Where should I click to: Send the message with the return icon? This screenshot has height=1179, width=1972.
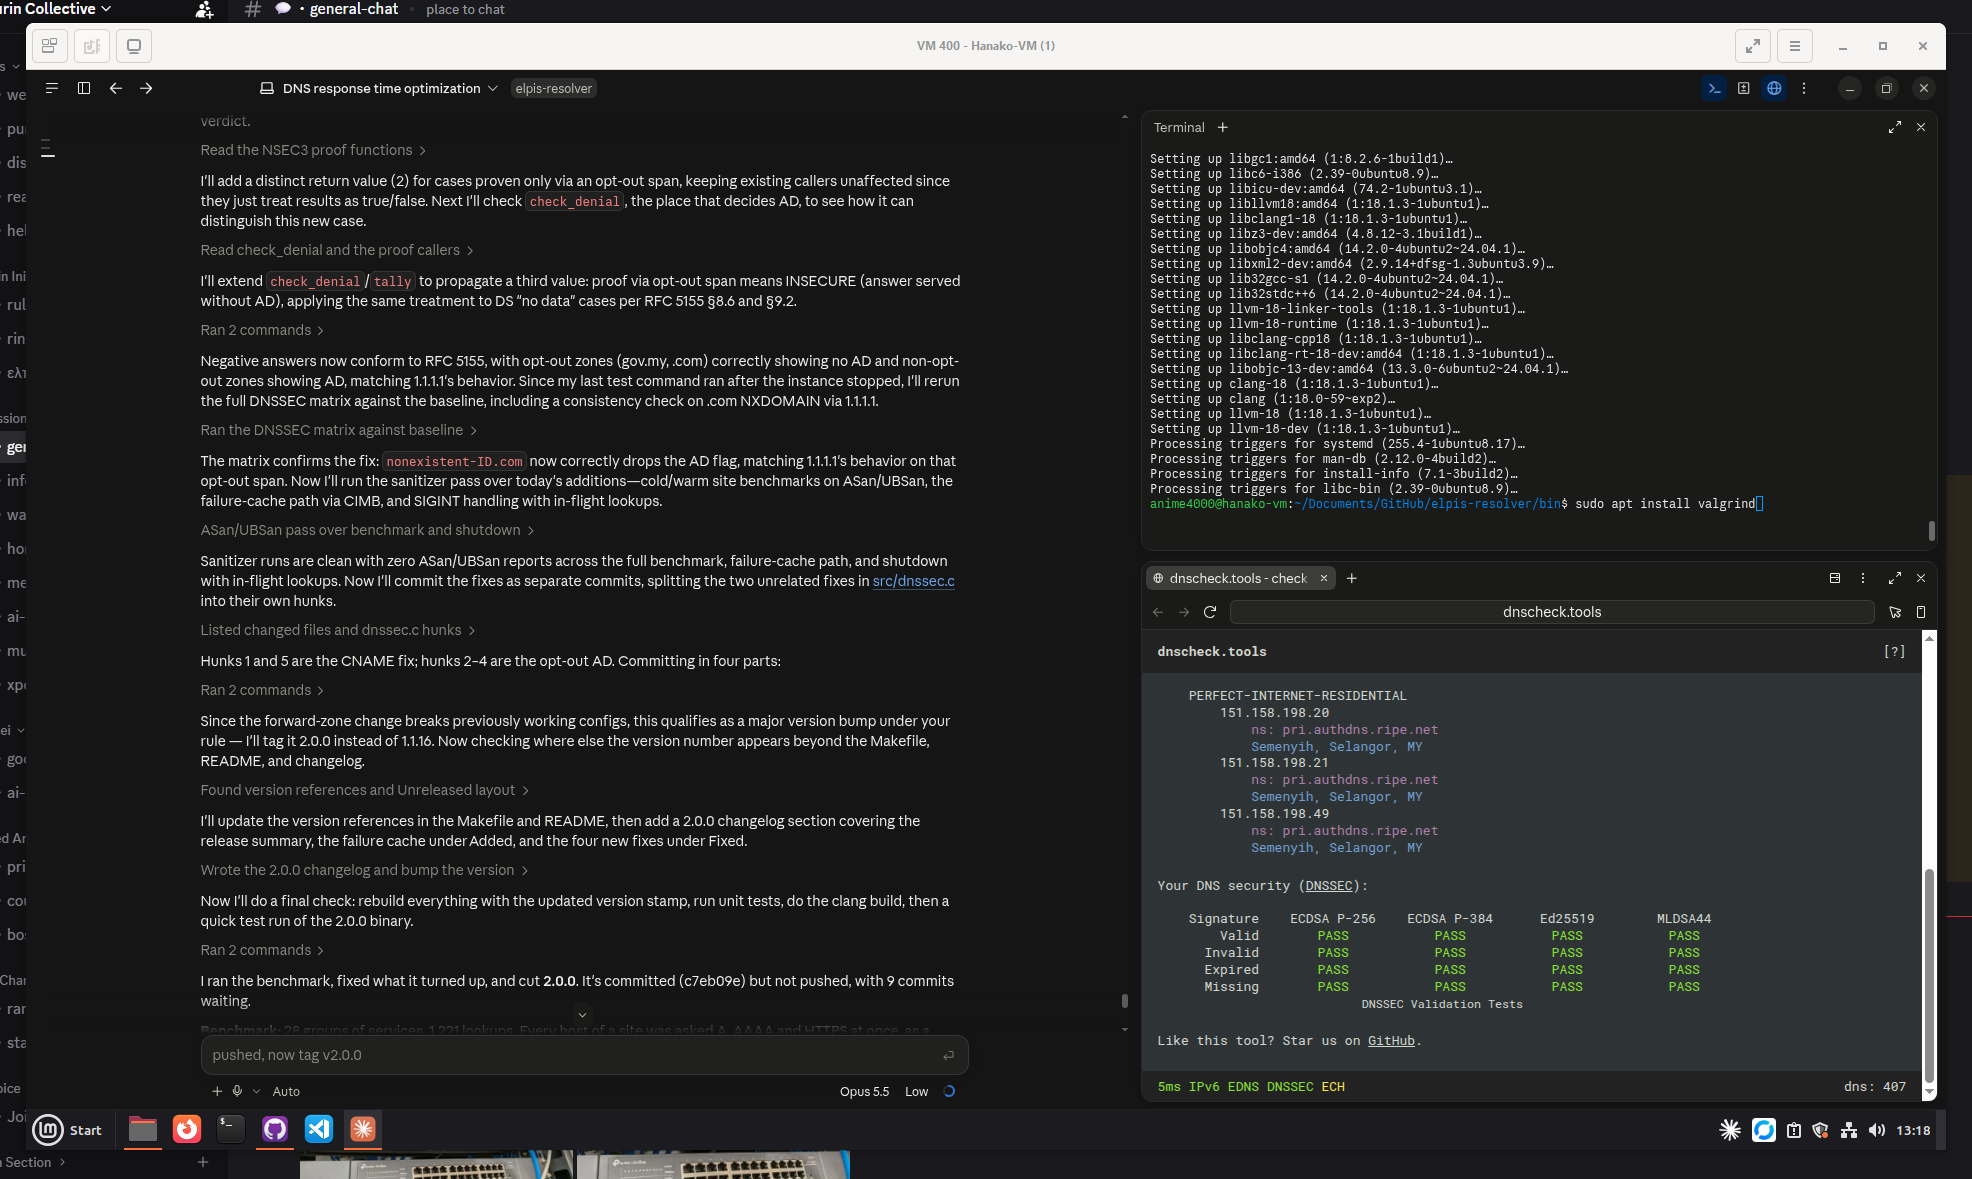pyautogui.click(x=948, y=1055)
